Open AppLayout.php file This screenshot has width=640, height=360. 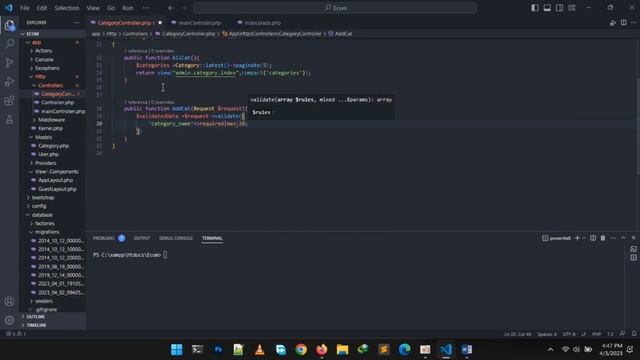pos(56,180)
